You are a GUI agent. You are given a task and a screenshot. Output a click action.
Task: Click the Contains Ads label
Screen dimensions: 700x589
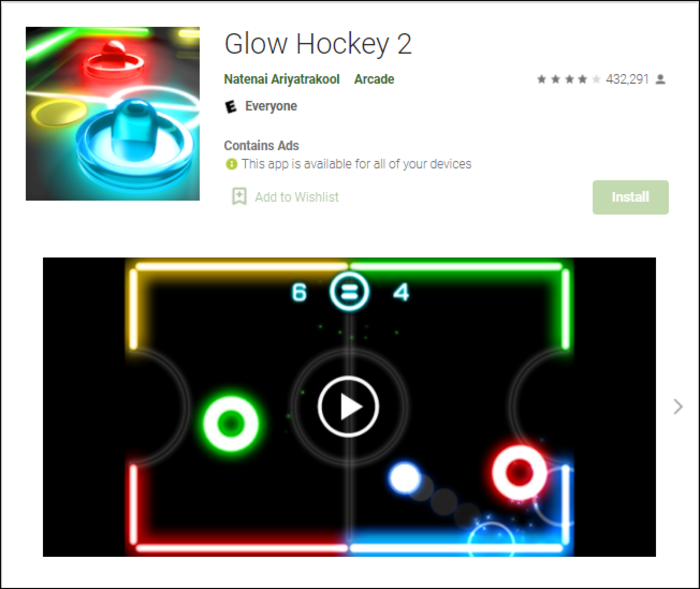pyautogui.click(x=261, y=146)
